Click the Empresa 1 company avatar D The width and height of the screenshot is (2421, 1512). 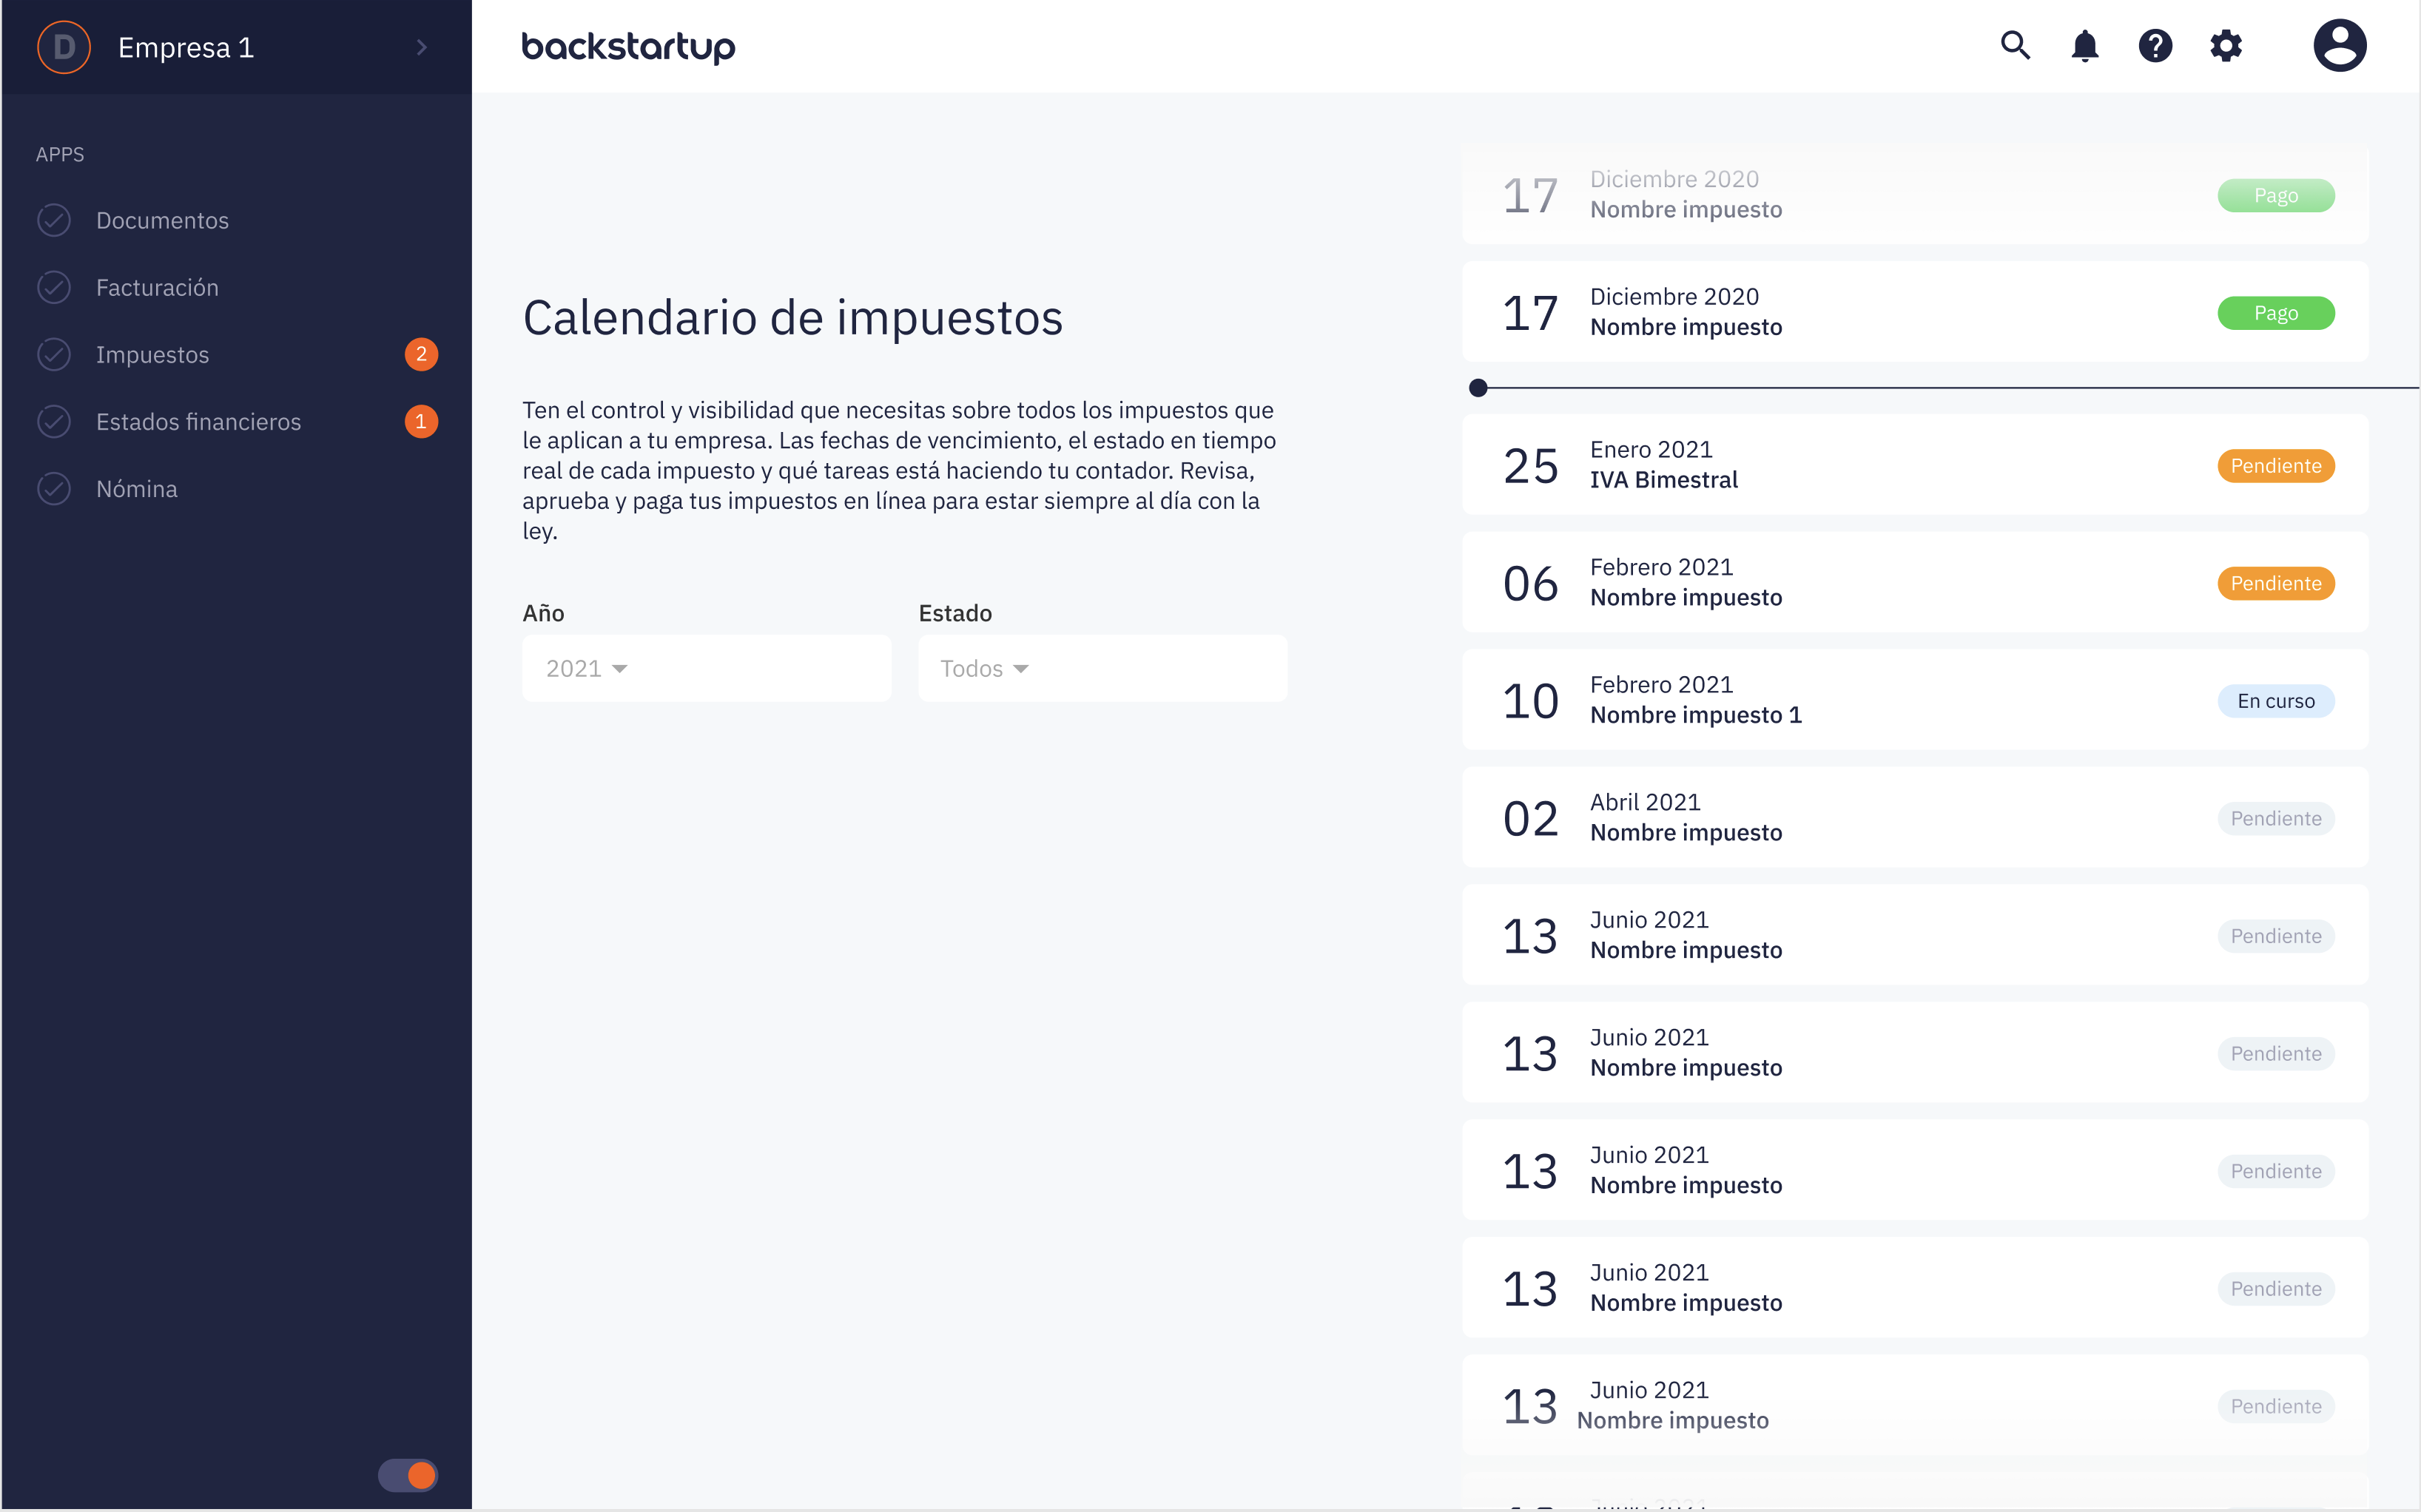(x=64, y=47)
